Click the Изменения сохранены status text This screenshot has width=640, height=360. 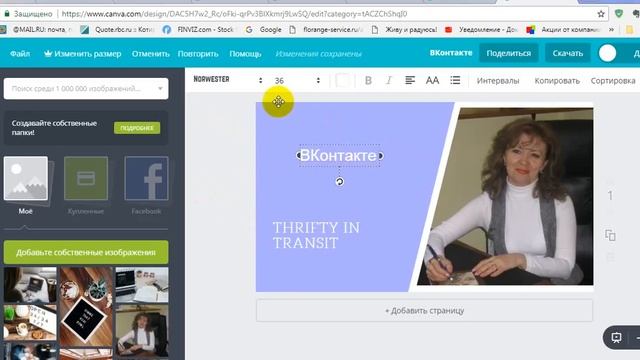coord(318,54)
